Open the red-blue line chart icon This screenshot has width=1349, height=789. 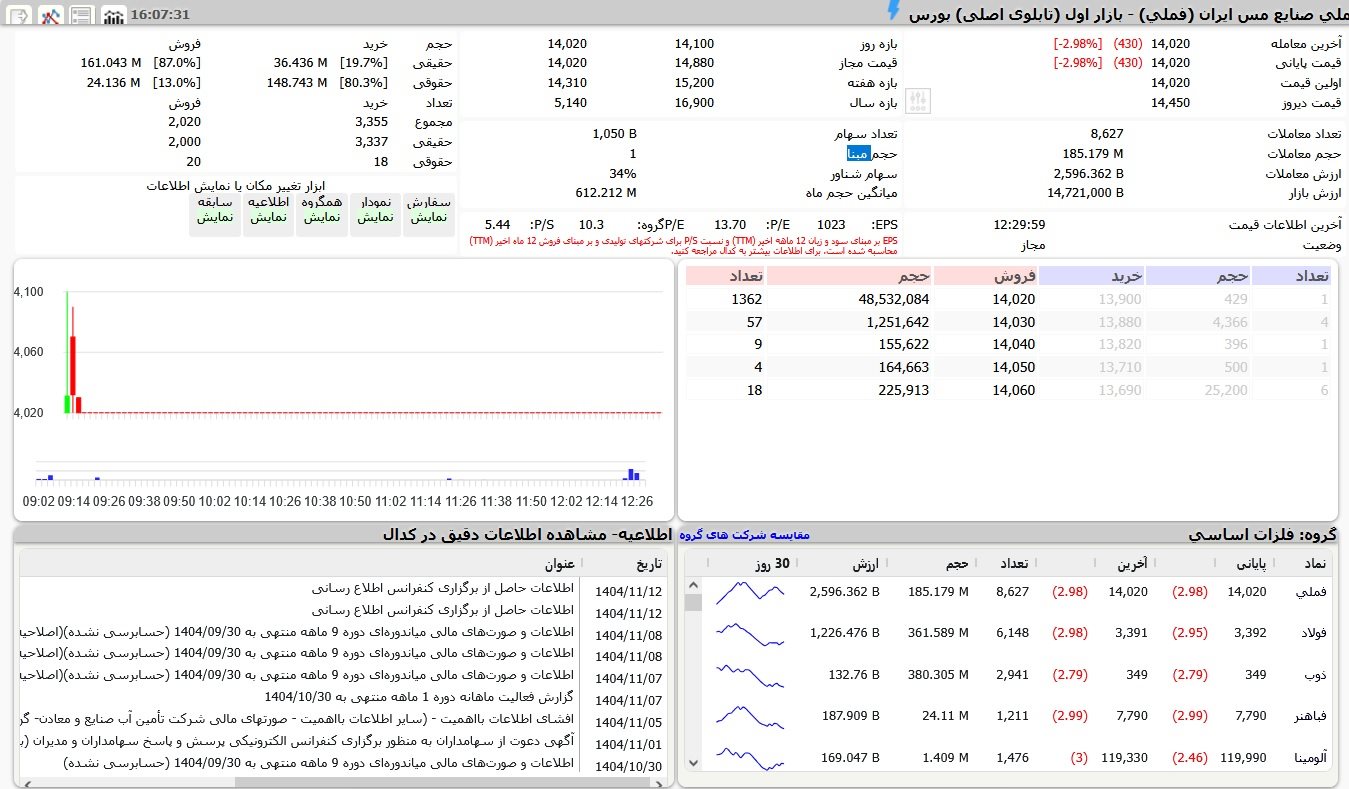[x=50, y=14]
